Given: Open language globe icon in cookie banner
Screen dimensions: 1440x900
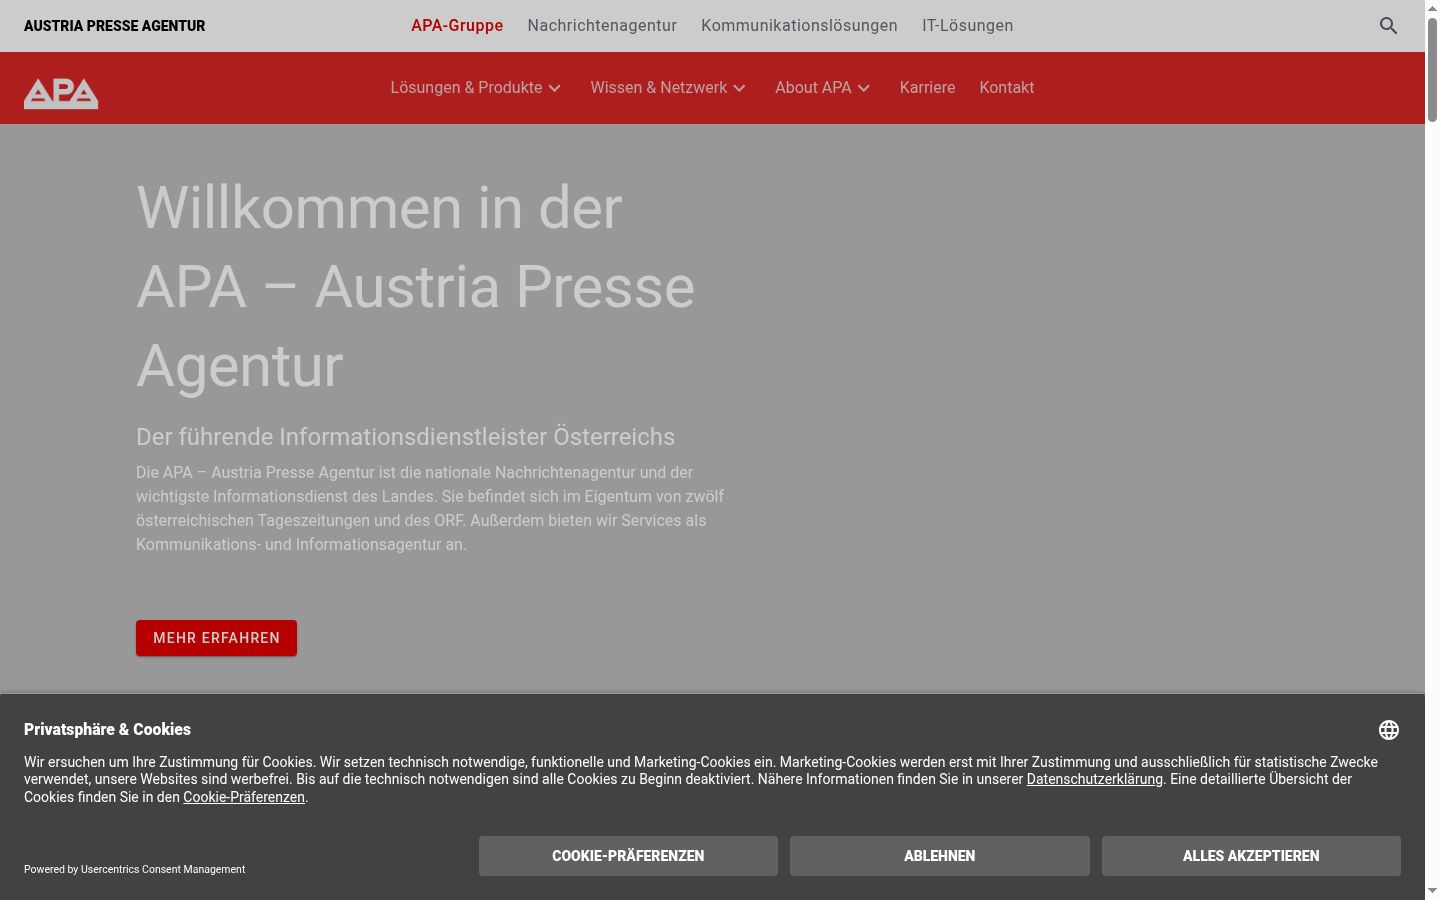Looking at the screenshot, I should (1389, 730).
